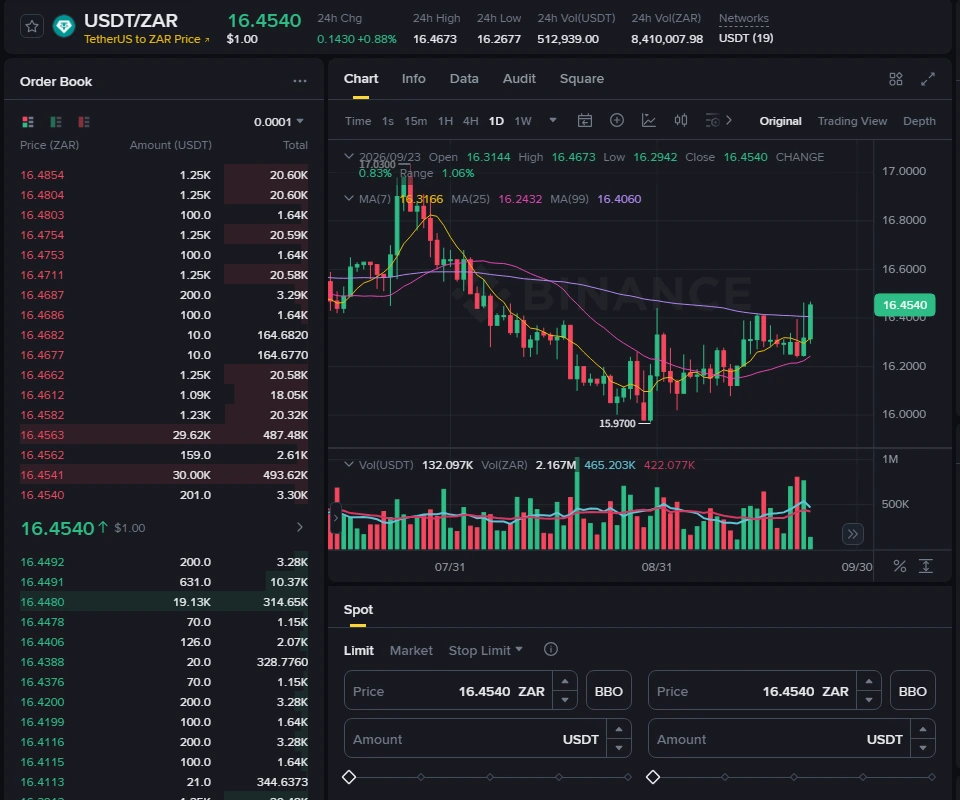960x800 pixels.
Task: Click the buy amount slider handle
Action: 349,777
